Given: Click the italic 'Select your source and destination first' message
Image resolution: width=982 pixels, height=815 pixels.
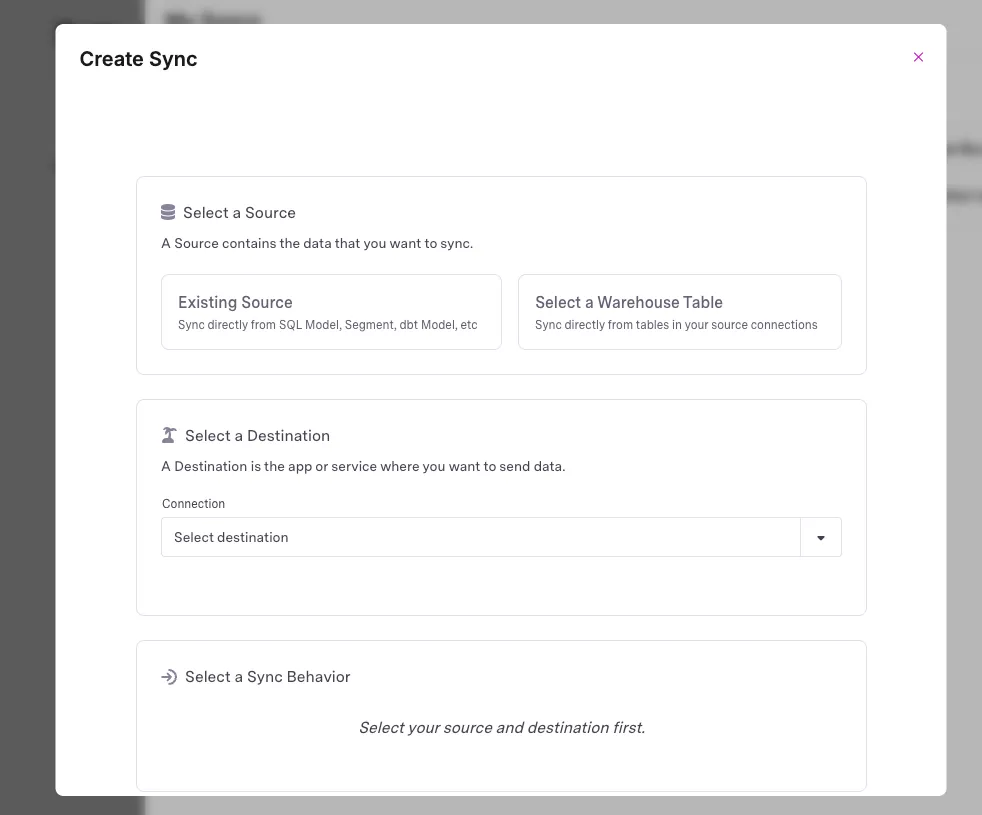Looking at the screenshot, I should (502, 728).
